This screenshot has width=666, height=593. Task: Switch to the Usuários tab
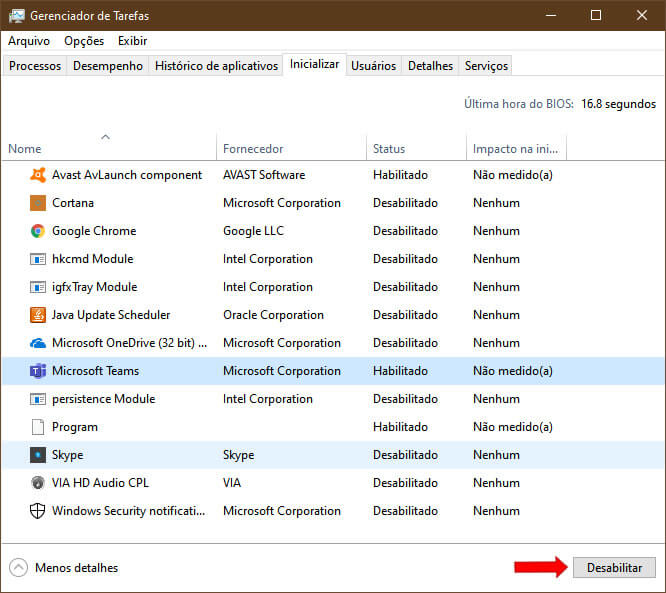373,66
